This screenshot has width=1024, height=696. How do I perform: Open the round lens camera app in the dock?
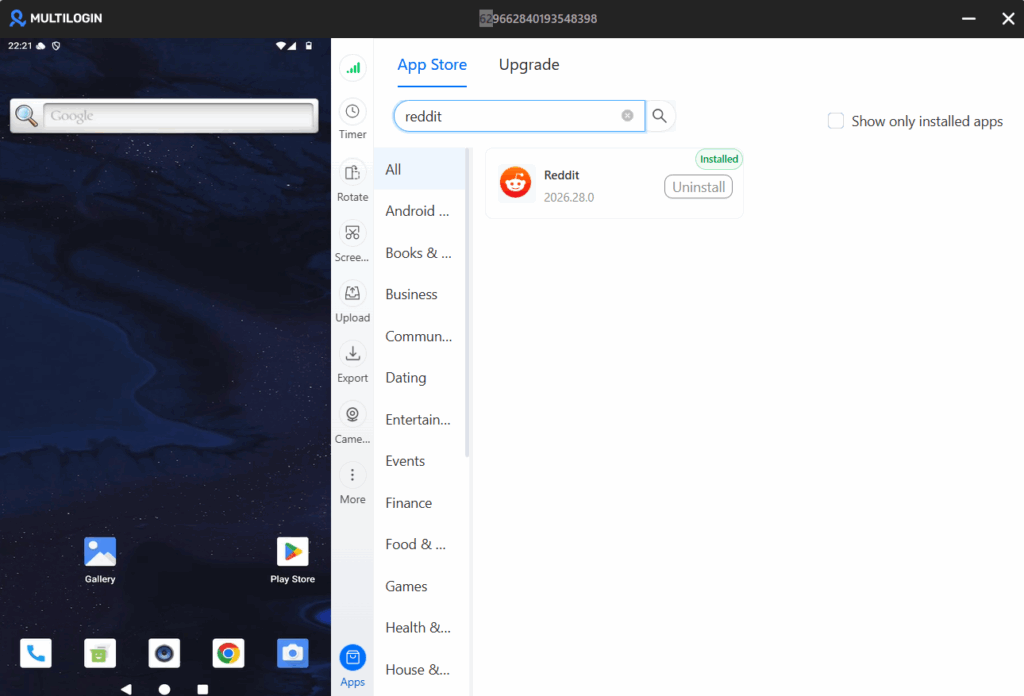coord(164,653)
